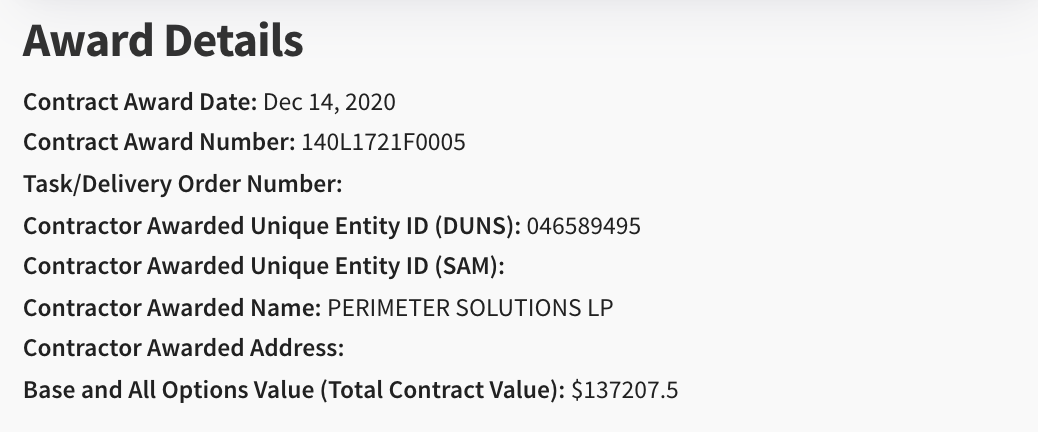Click total contract value $137207.5
The width and height of the screenshot is (1038, 432).
[x=624, y=390]
